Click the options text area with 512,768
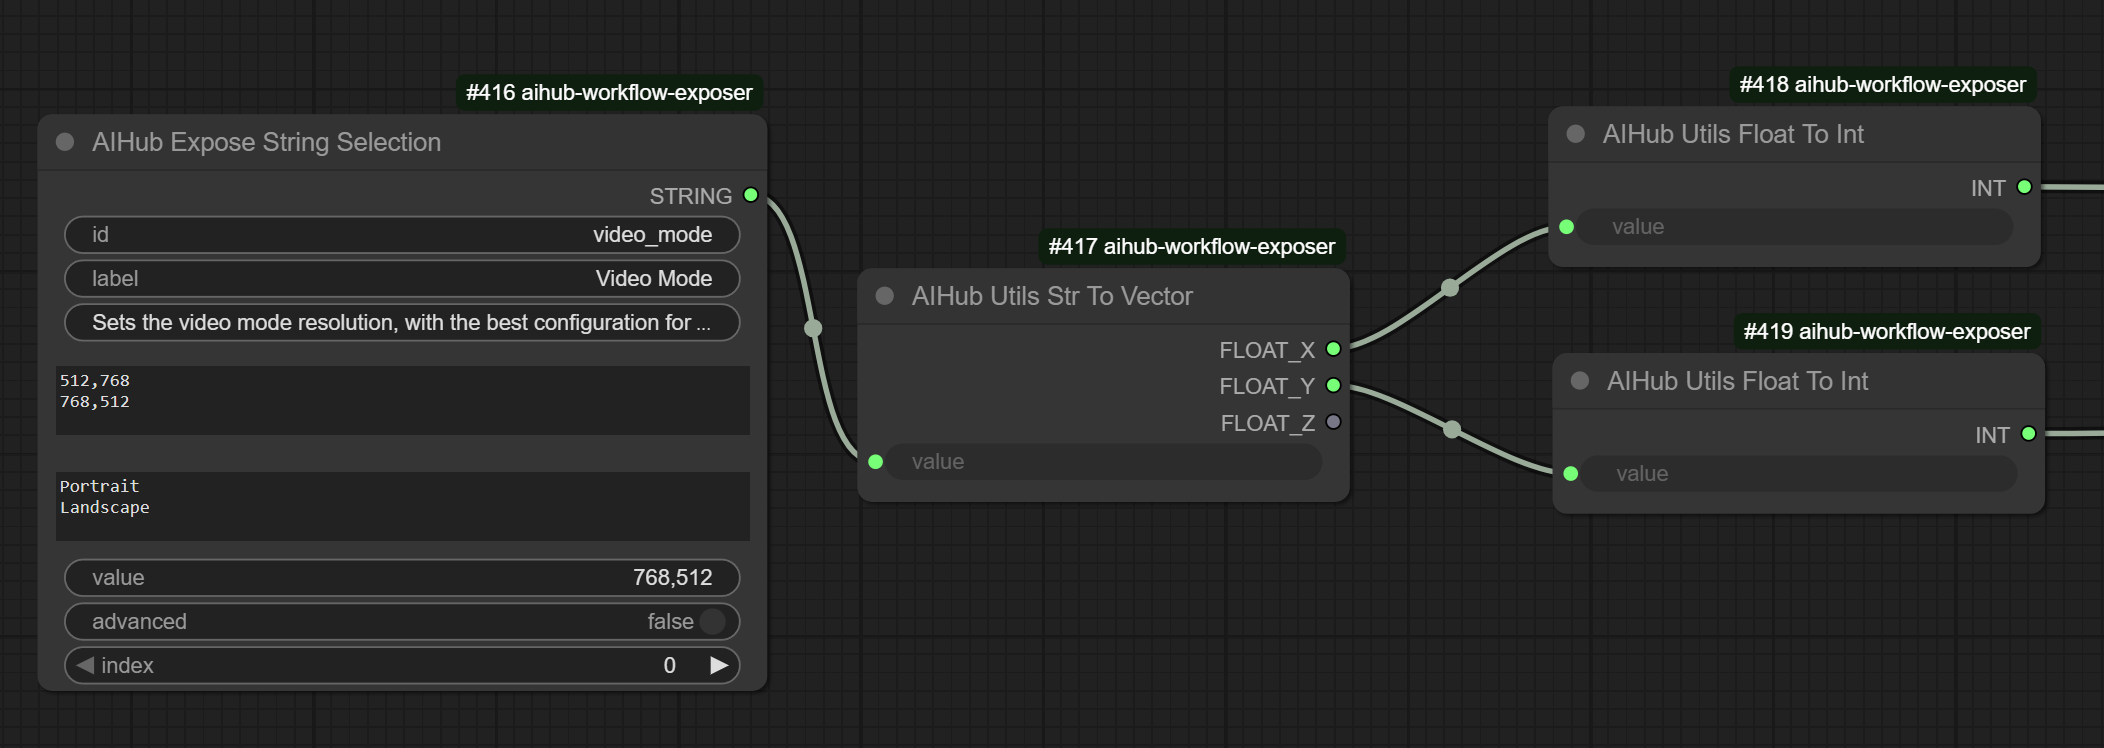 pyautogui.click(x=402, y=400)
